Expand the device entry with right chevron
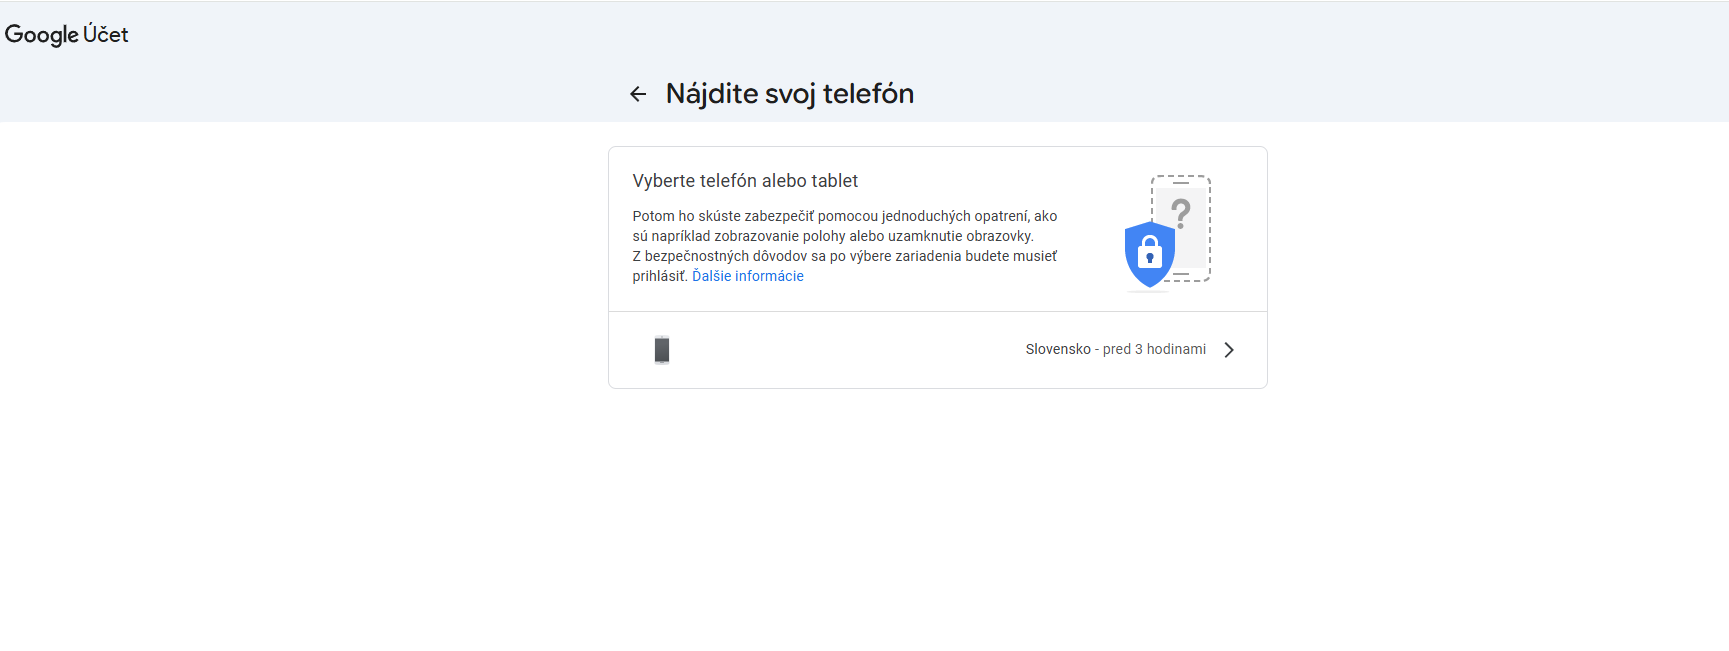The image size is (1729, 651). click(1229, 350)
